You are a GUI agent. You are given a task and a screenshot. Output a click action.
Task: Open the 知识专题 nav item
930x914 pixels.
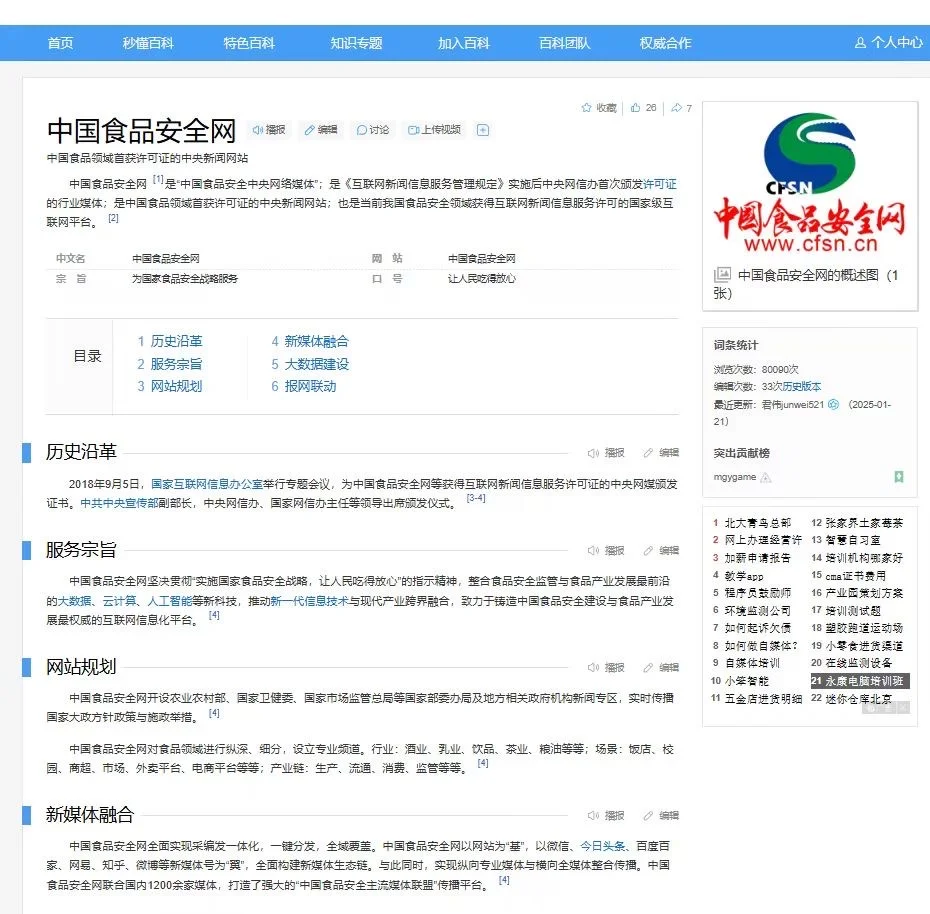pyautogui.click(x=356, y=43)
